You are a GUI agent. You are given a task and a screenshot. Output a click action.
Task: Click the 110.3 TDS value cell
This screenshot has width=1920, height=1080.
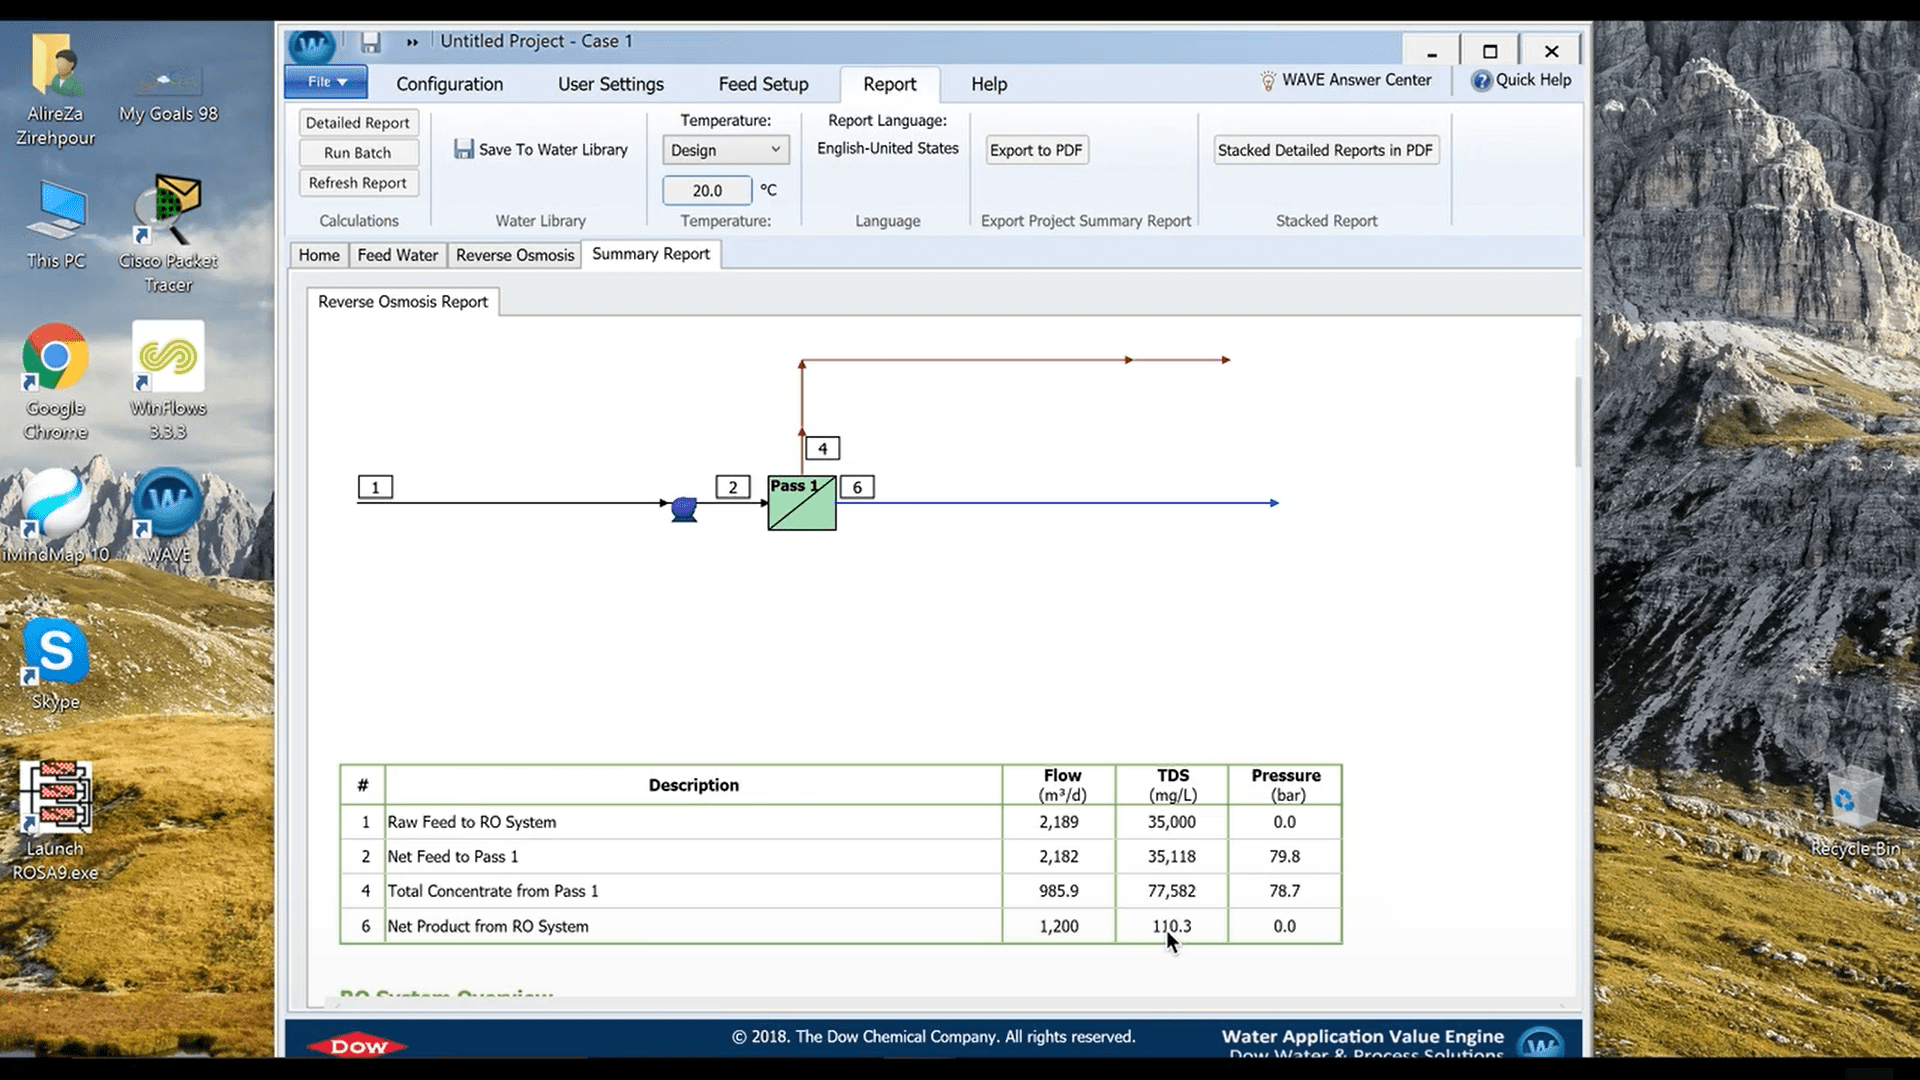(1171, 926)
